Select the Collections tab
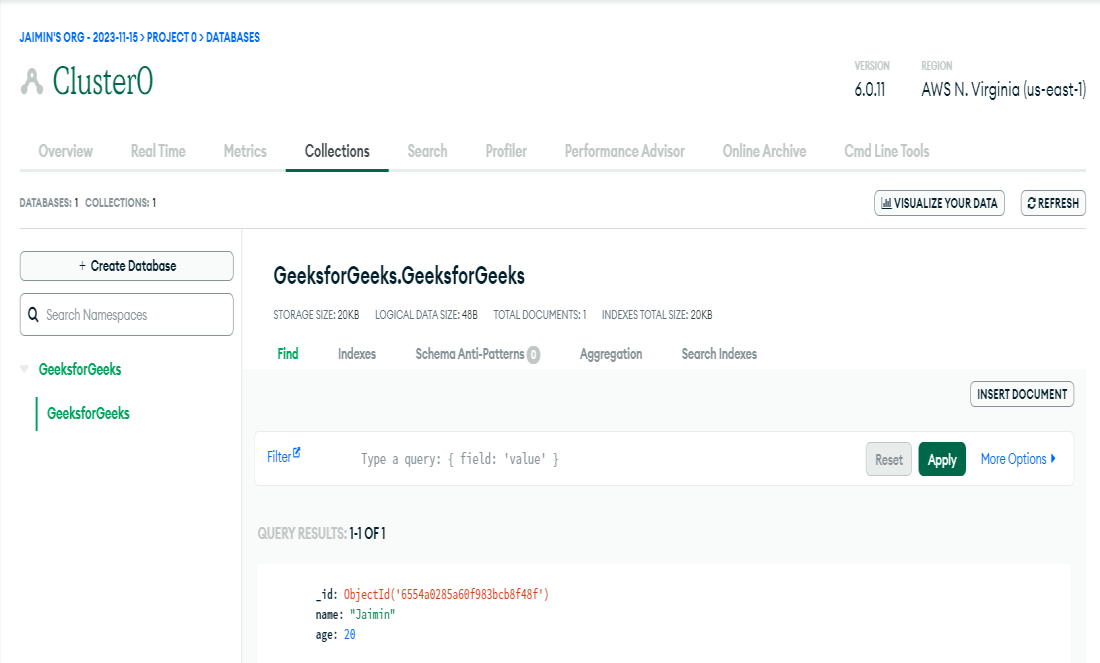 point(337,151)
